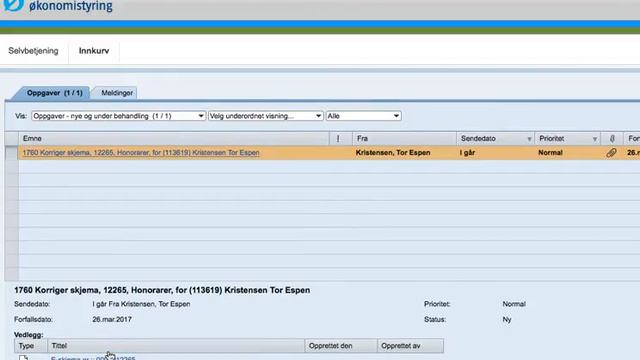
Task: Open the attachment link under Vedlegg
Action: click(x=93, y=358)
